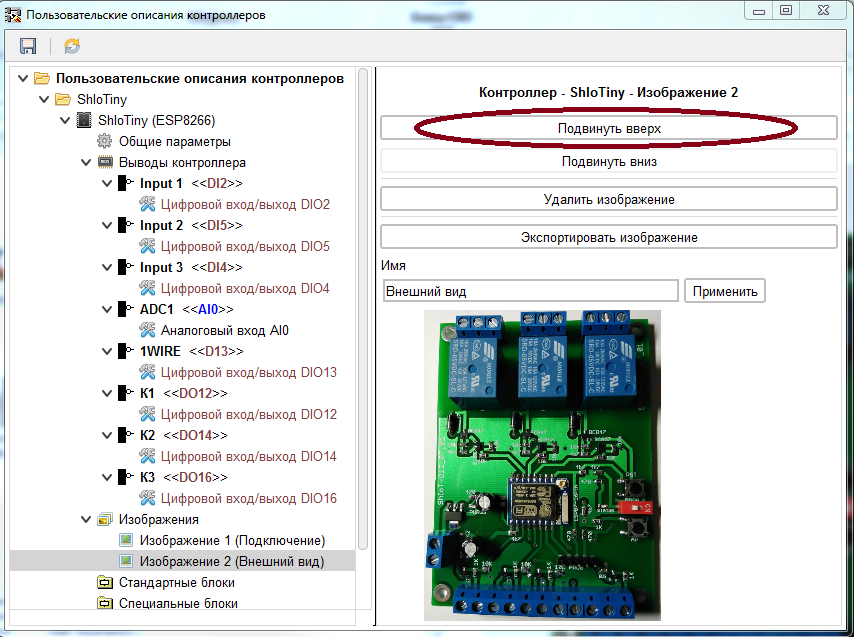The height and width of the screenshot is (637, 854).
Task: Collapse the Изображения node
Action: (x=86, y=519)
